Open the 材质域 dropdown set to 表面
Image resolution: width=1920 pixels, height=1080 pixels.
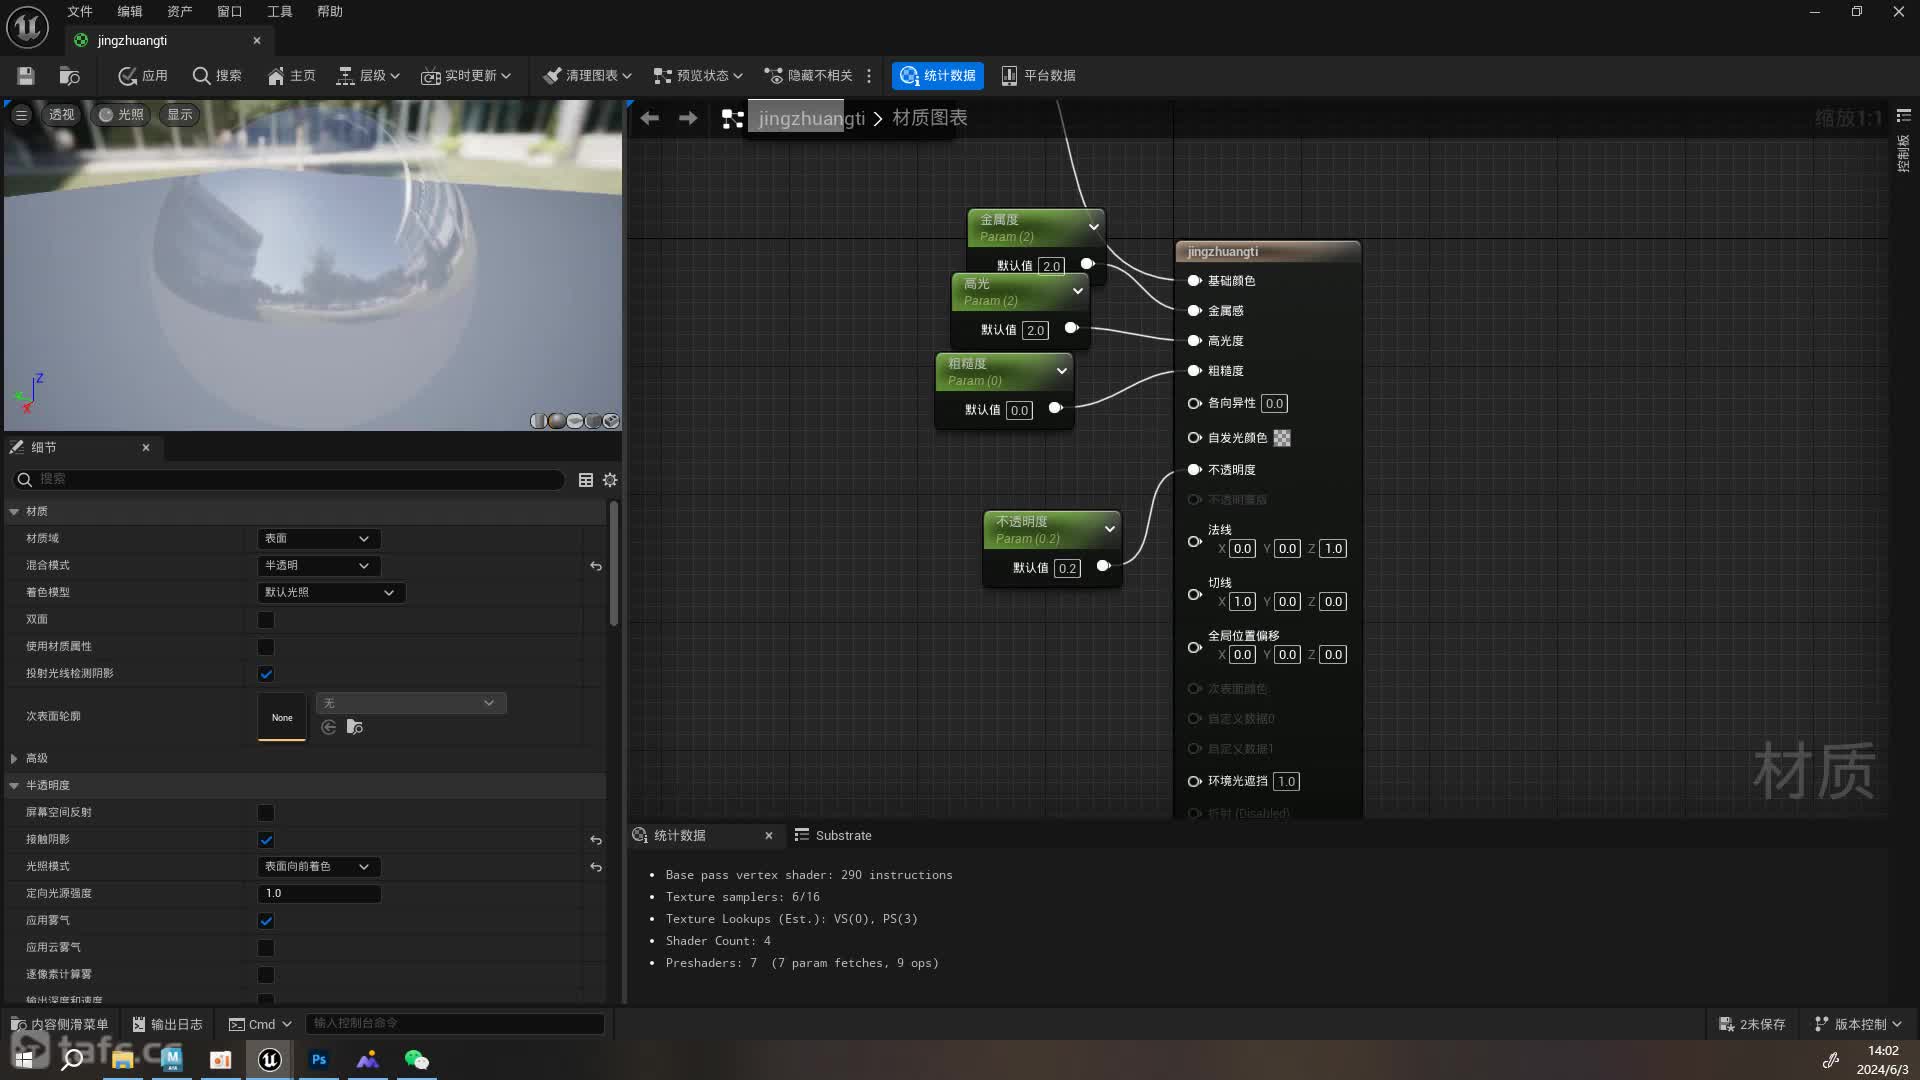(318, 539)
